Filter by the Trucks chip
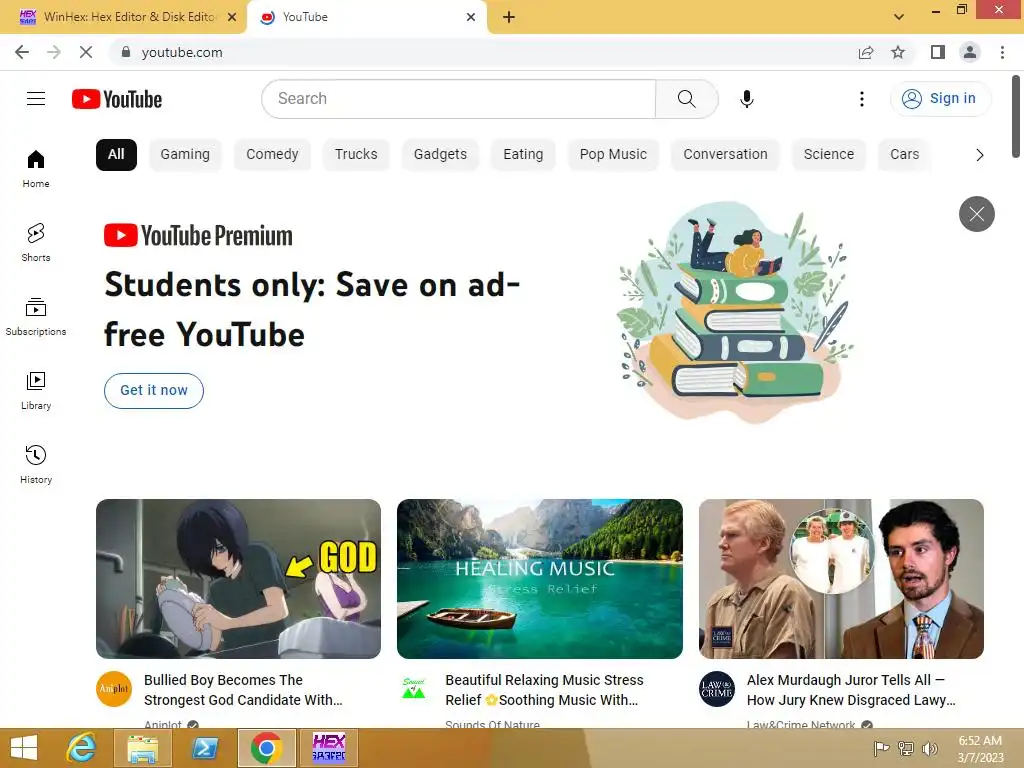 [x=356, y=155]
